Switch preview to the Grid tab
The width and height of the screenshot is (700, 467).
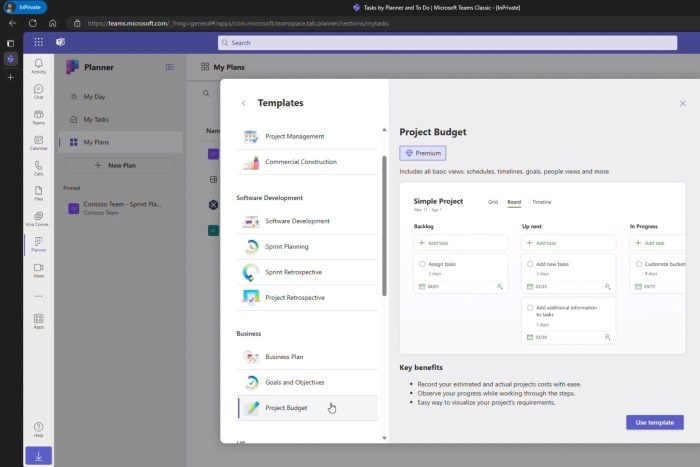pyautogui.click(x=493, y=202)
